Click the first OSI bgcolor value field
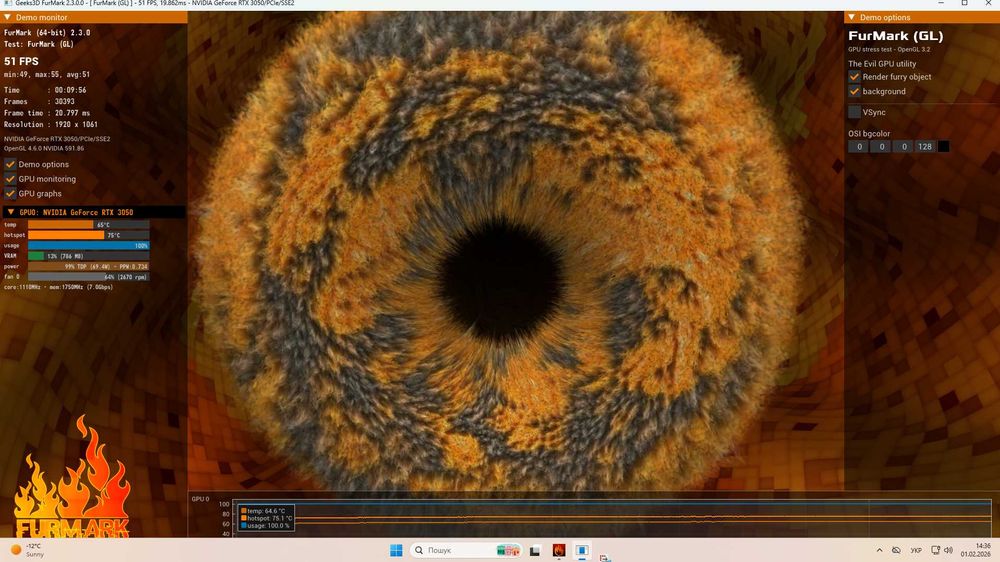Viewport: 1000px width, 562px height. [859, 147]
